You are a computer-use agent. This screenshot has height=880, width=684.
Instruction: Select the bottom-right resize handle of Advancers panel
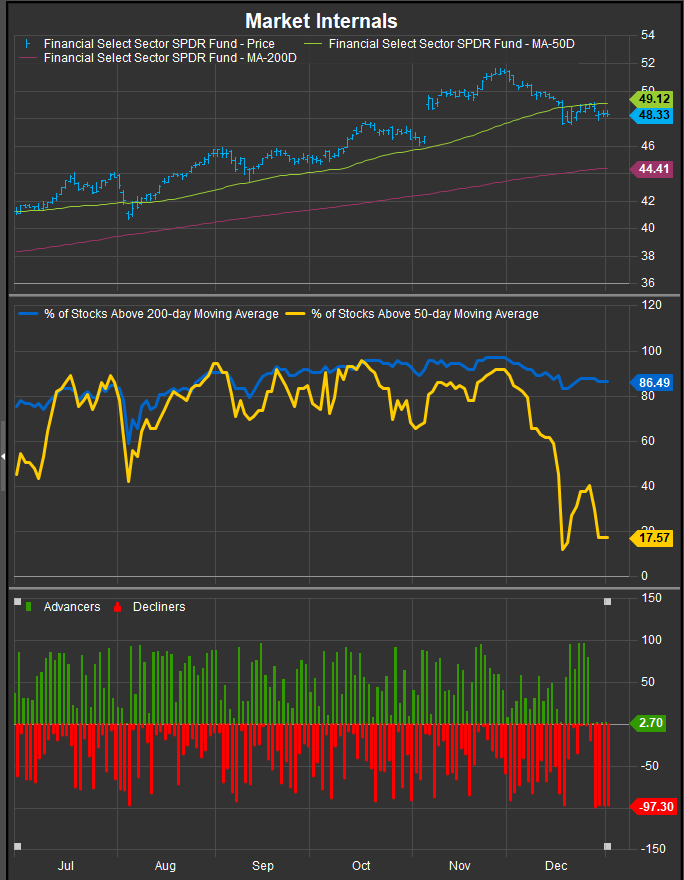coord(607,847)
